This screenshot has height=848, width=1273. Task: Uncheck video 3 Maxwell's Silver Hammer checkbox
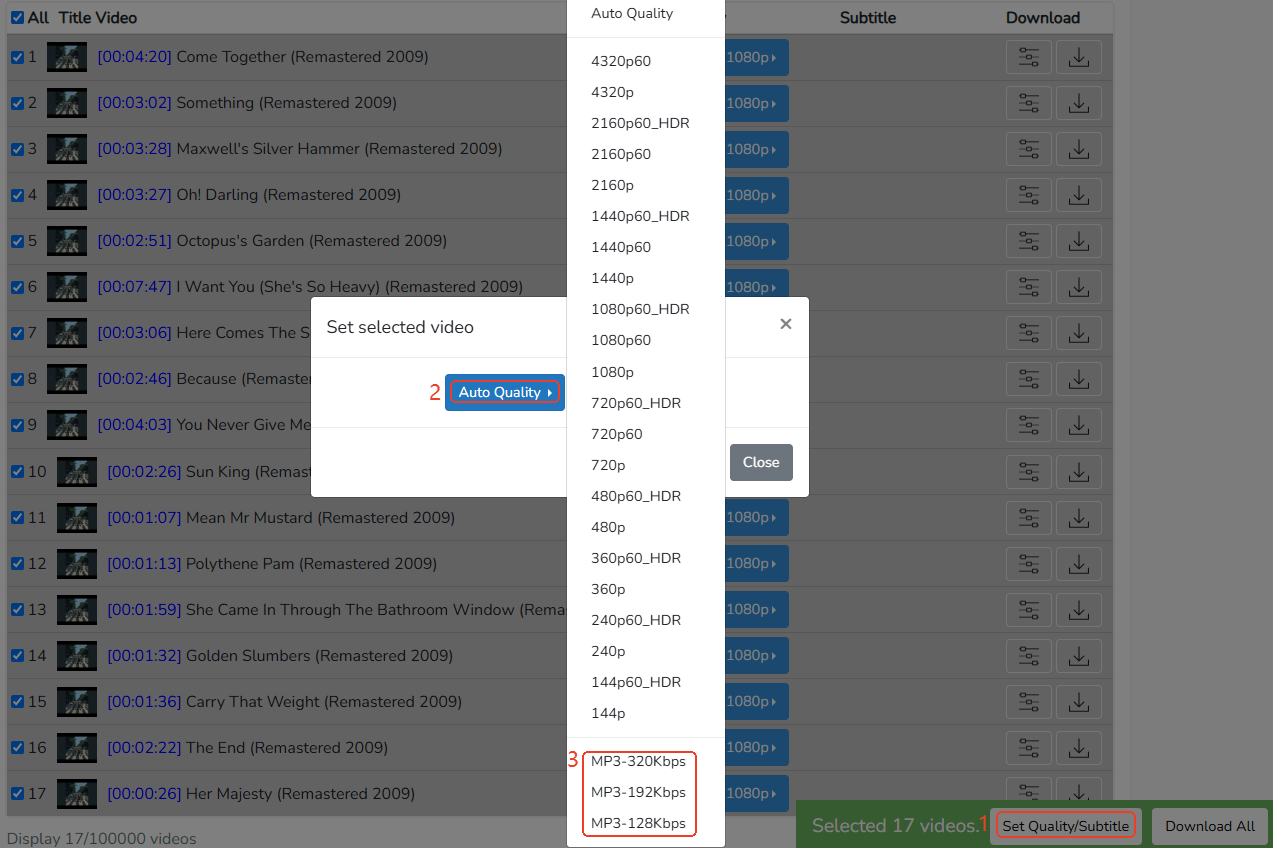click(17, 149)
